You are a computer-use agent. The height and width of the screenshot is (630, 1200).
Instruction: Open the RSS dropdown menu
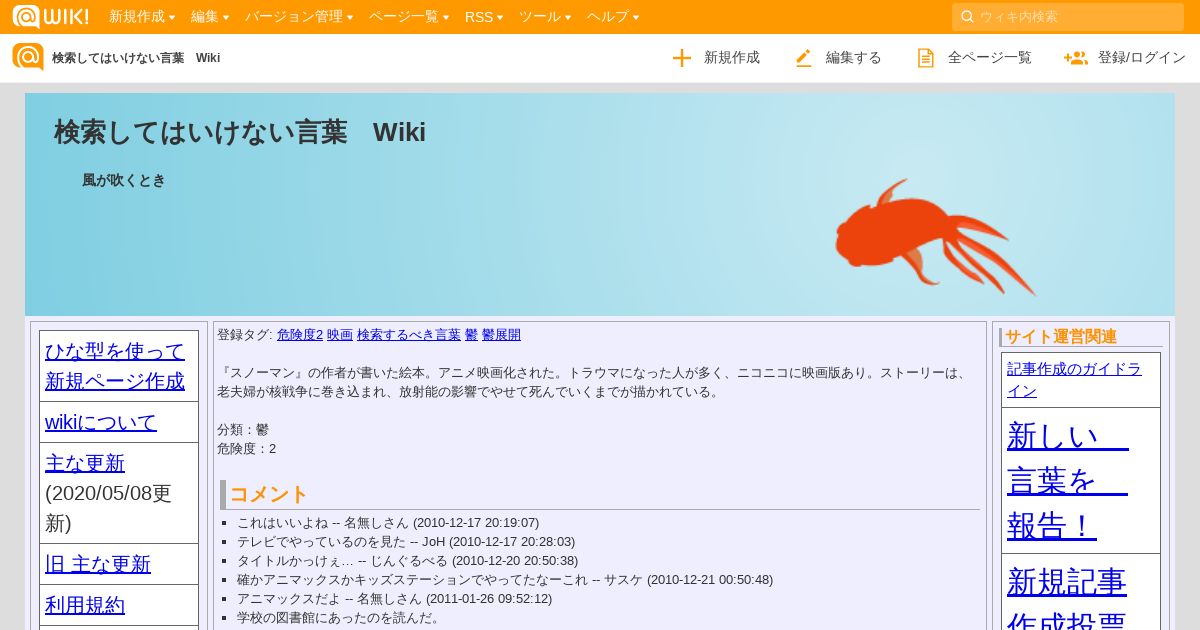(x=484, y=17)
